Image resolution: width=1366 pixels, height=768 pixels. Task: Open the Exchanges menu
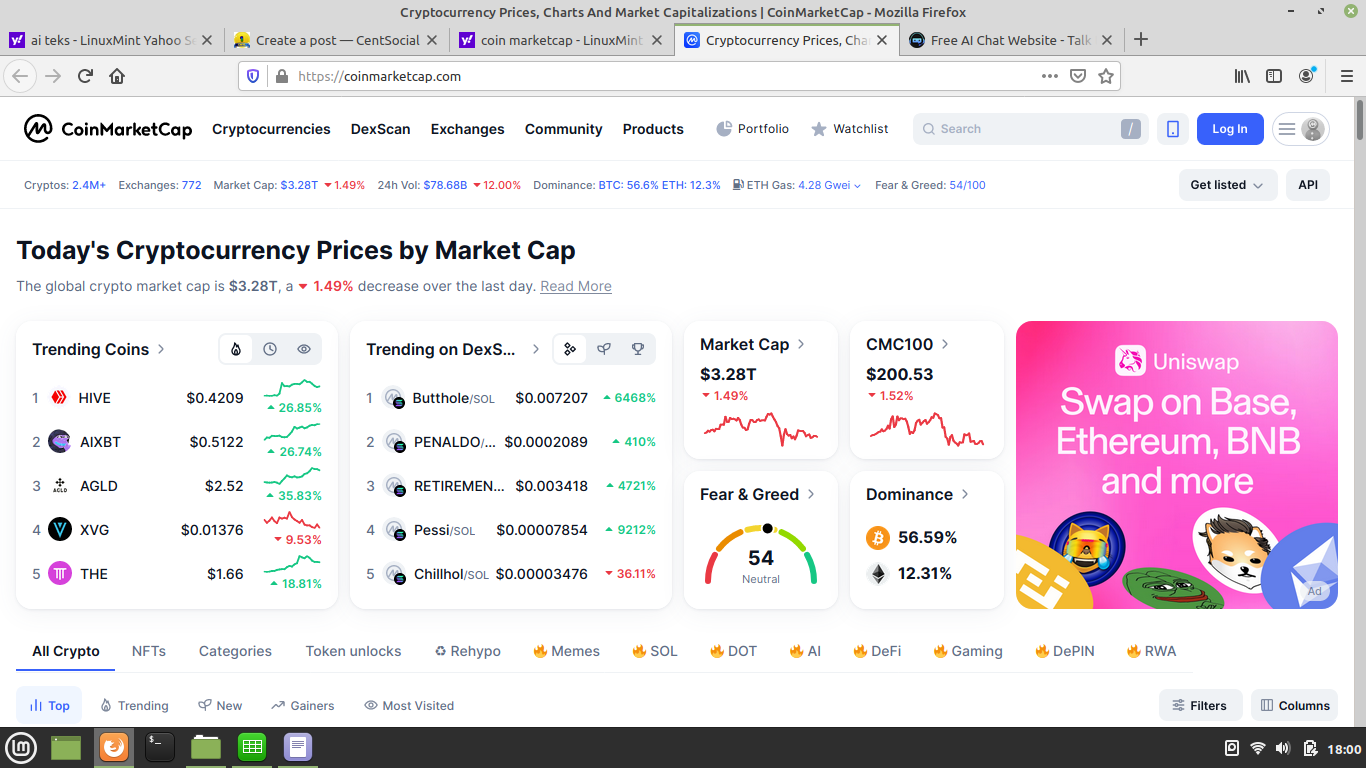pos(467,129)
